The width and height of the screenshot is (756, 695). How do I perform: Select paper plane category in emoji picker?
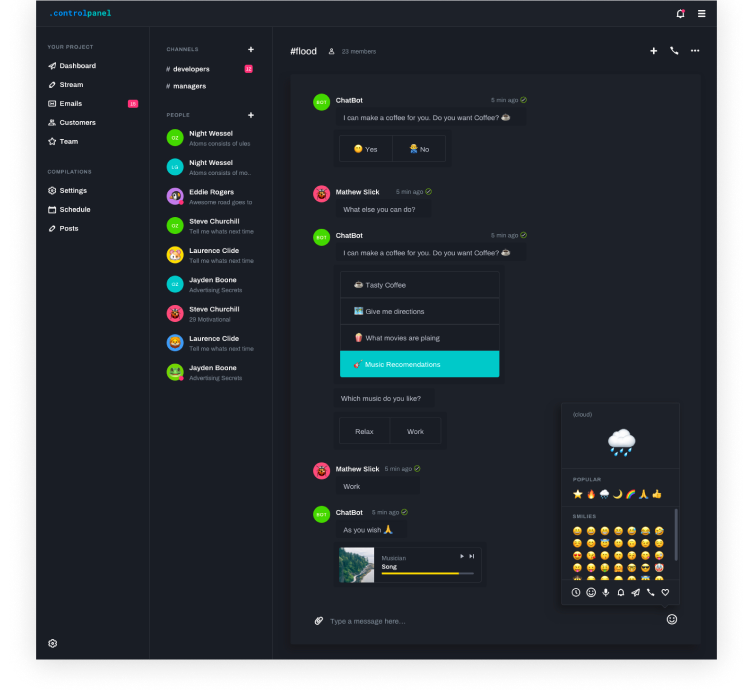click(x=635, y=592)
